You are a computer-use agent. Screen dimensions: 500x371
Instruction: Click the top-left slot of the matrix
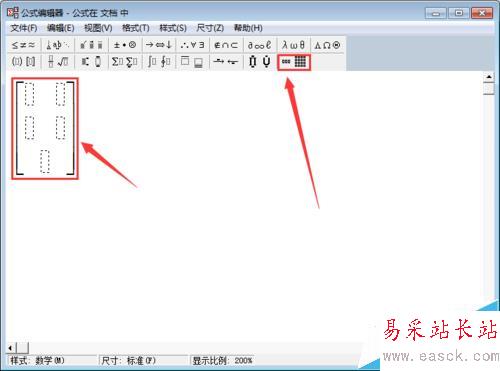pos(29,94)
